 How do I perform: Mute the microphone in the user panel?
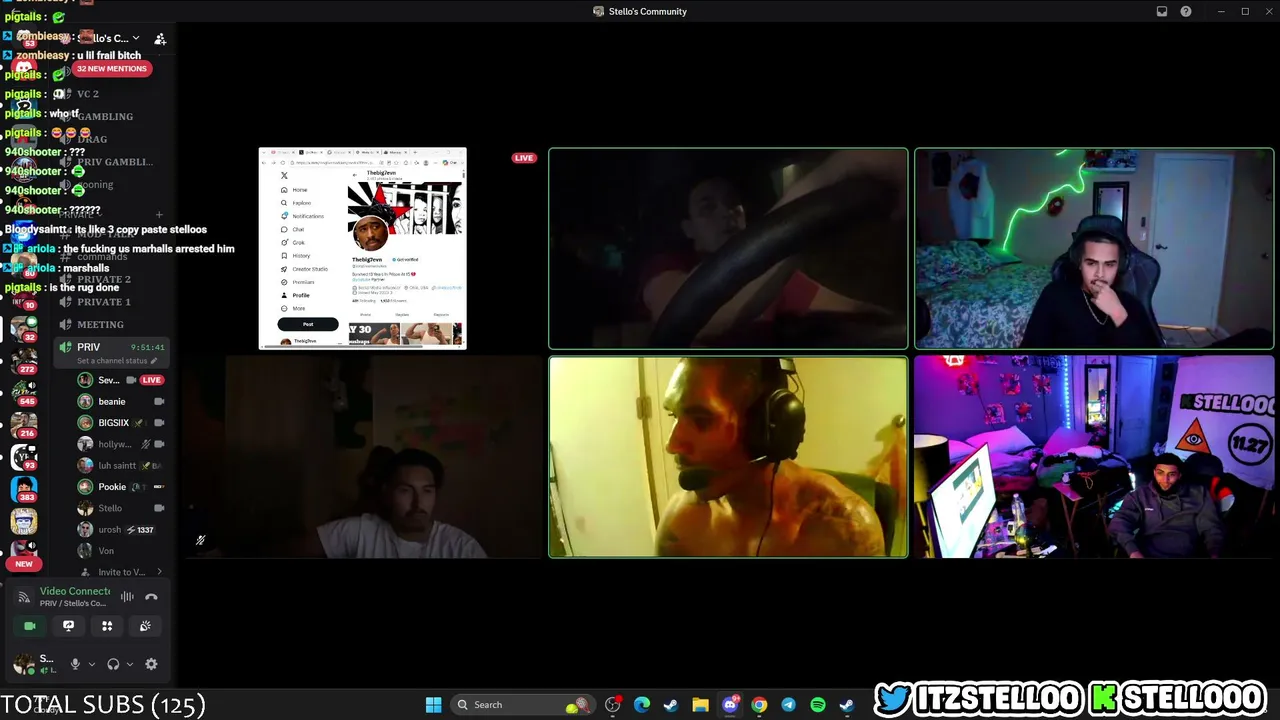point(75,664)
